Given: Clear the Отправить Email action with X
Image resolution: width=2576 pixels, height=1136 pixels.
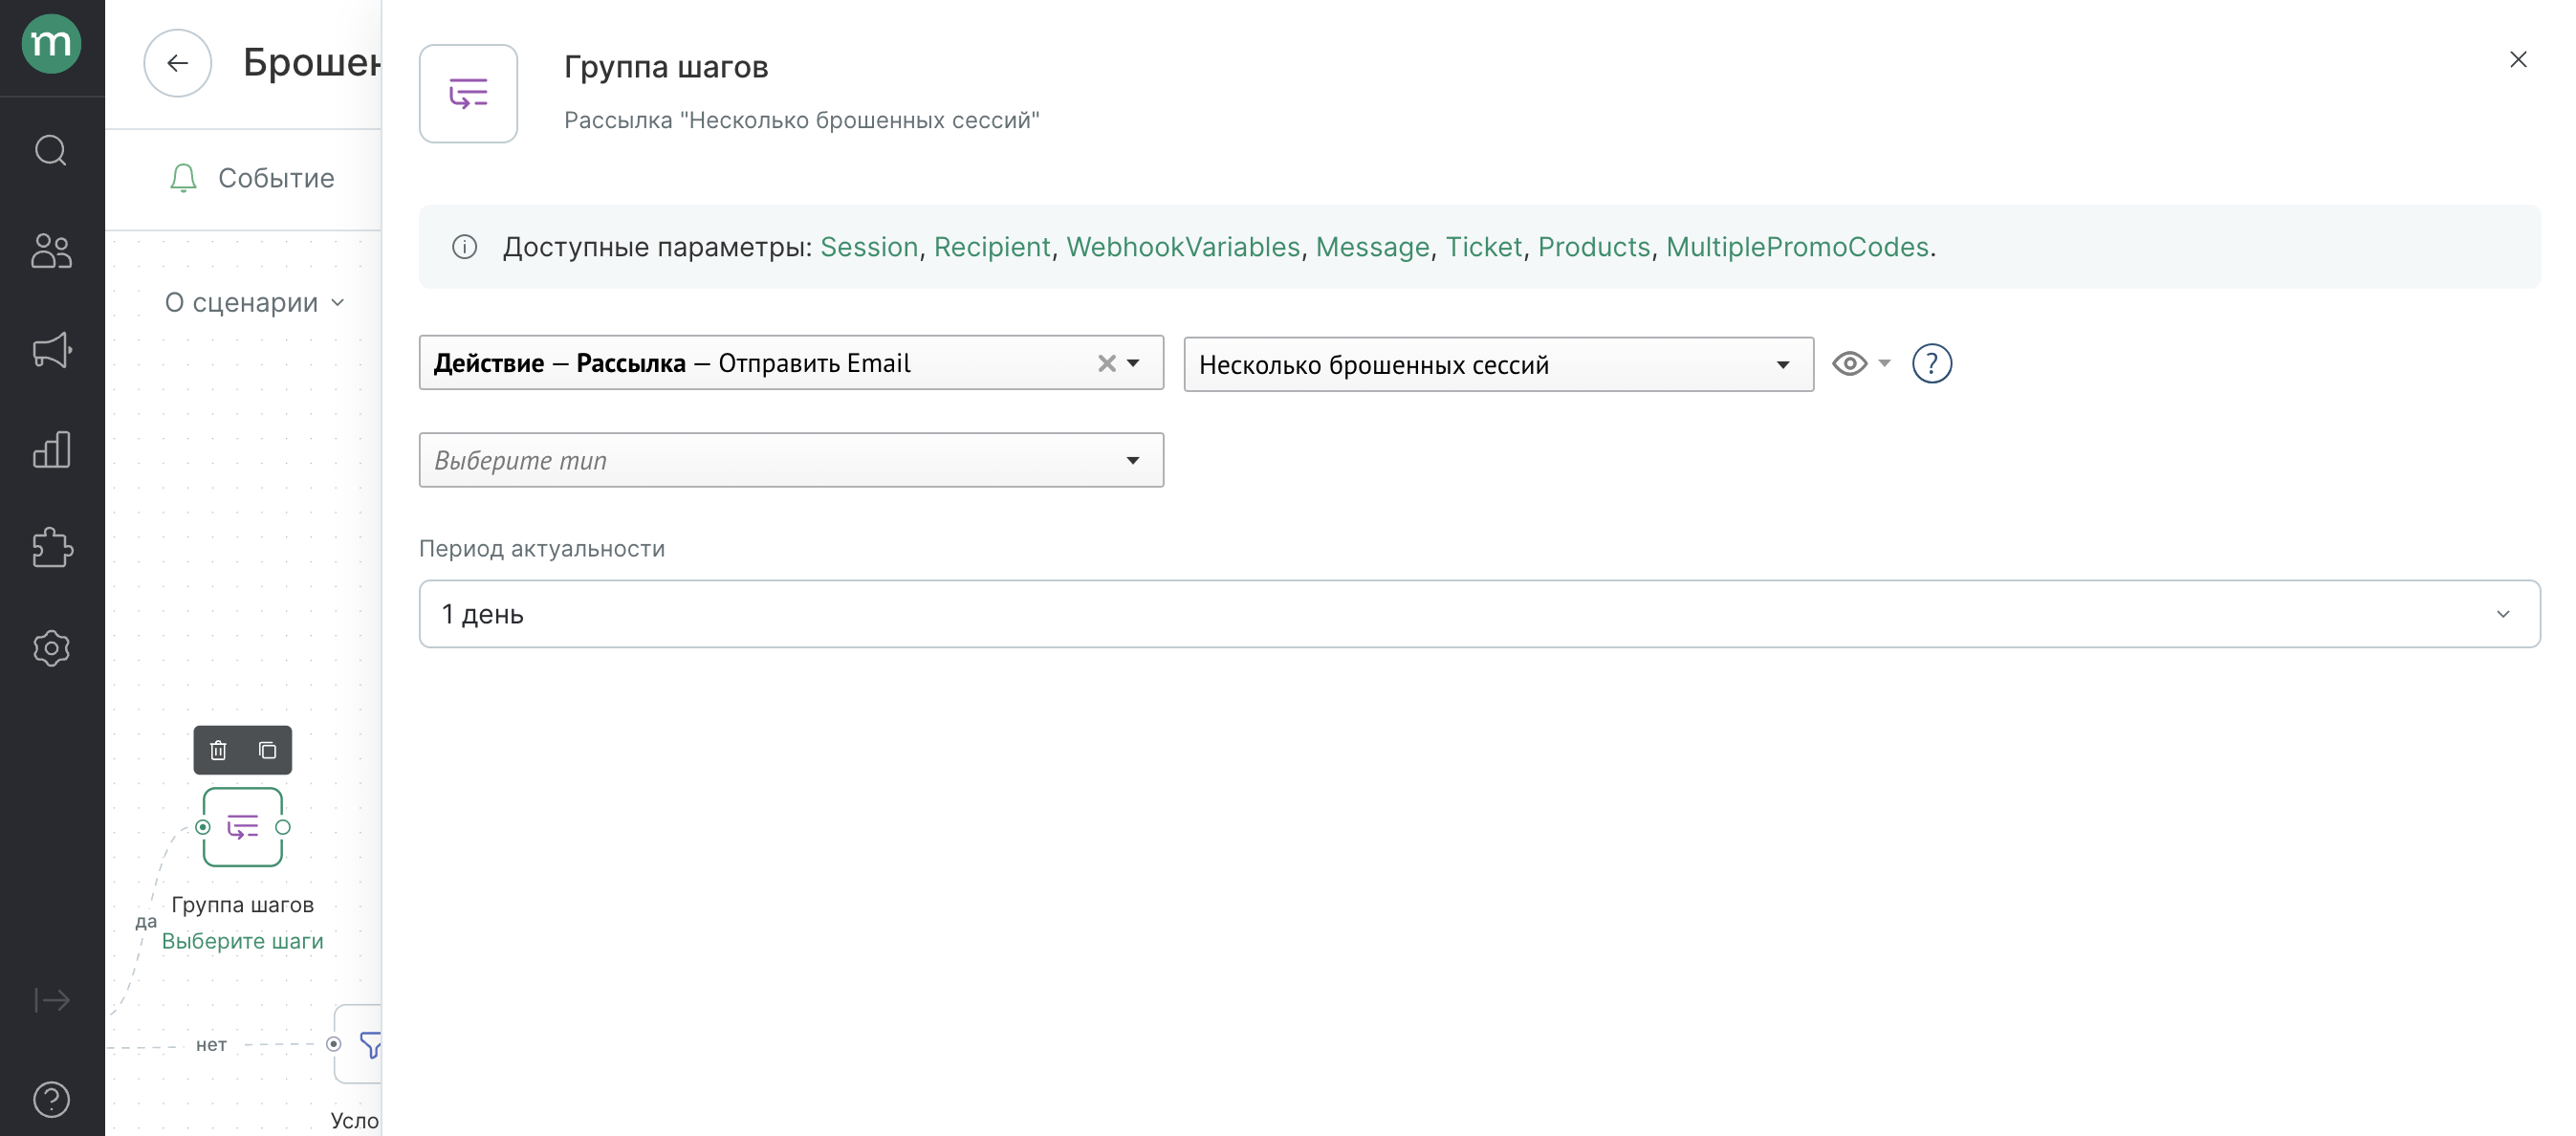Looking at the screenshot, I should [1106, 363].
